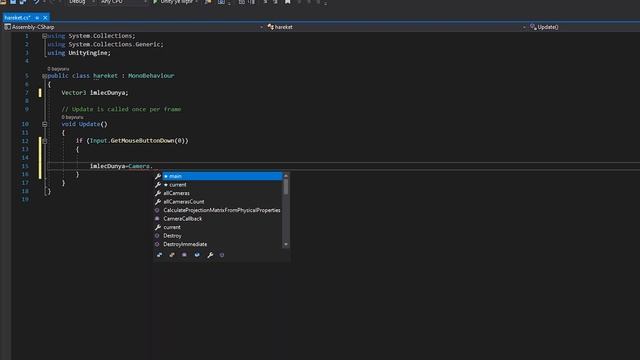The height and width of the screenshot is (360, 640).
Task: Click line number 15 in the gutter
Action: tap(25, 167)
